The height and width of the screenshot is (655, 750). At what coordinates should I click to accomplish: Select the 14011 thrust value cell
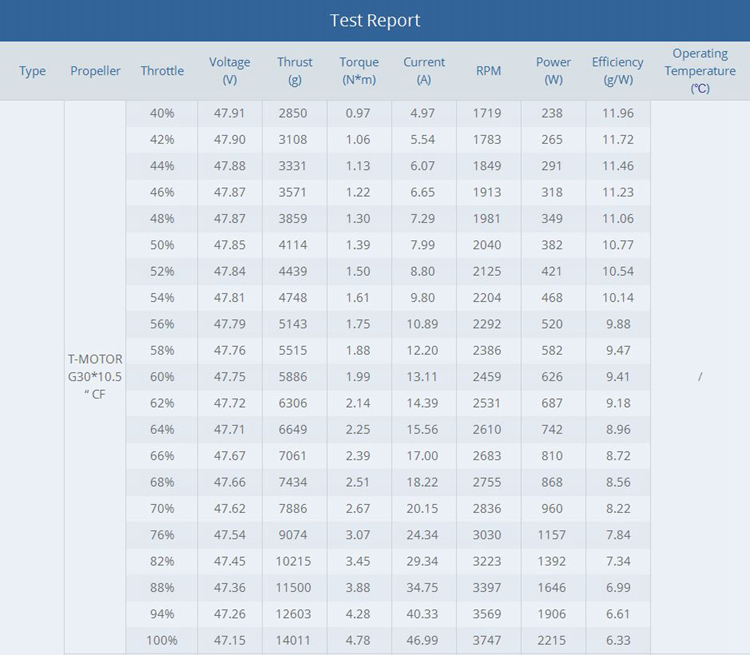tap(294, 640)
